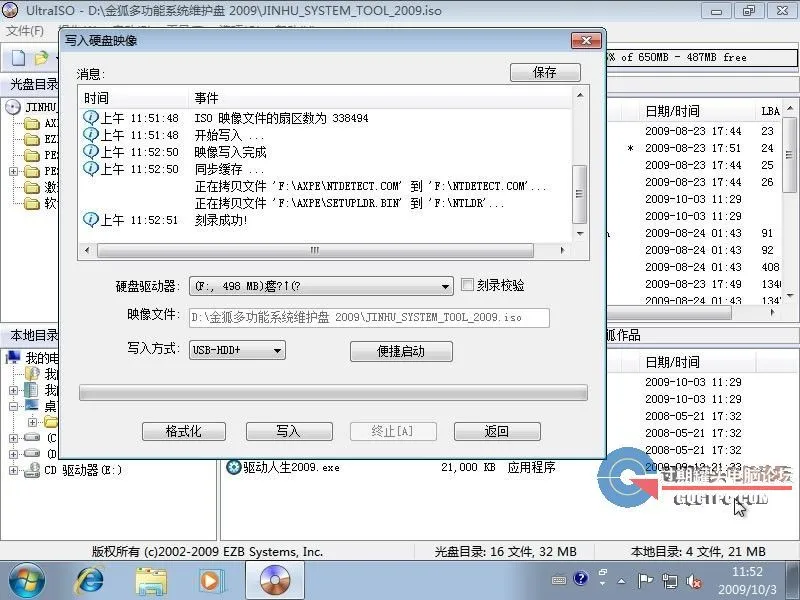Open the 硬盘驱动器 drive dropdown
Viewport: 800px width, 600px height.
445,284
